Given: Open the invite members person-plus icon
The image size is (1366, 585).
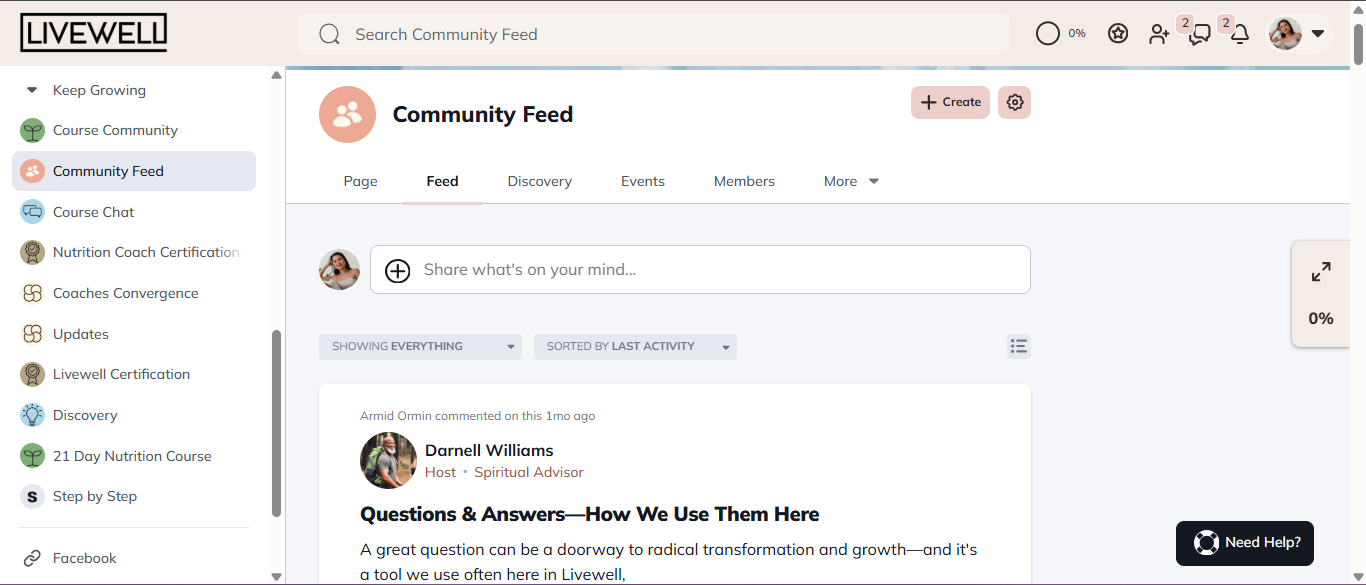Looking at the screenshot, I should tap(1159, 33).
